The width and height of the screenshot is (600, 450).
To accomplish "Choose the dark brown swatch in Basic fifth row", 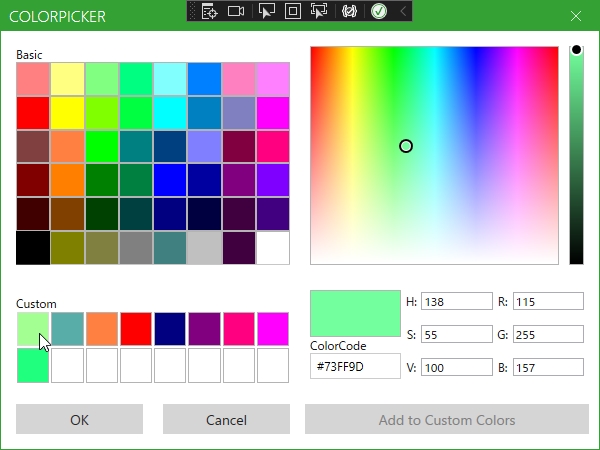I will pos(67,214).
